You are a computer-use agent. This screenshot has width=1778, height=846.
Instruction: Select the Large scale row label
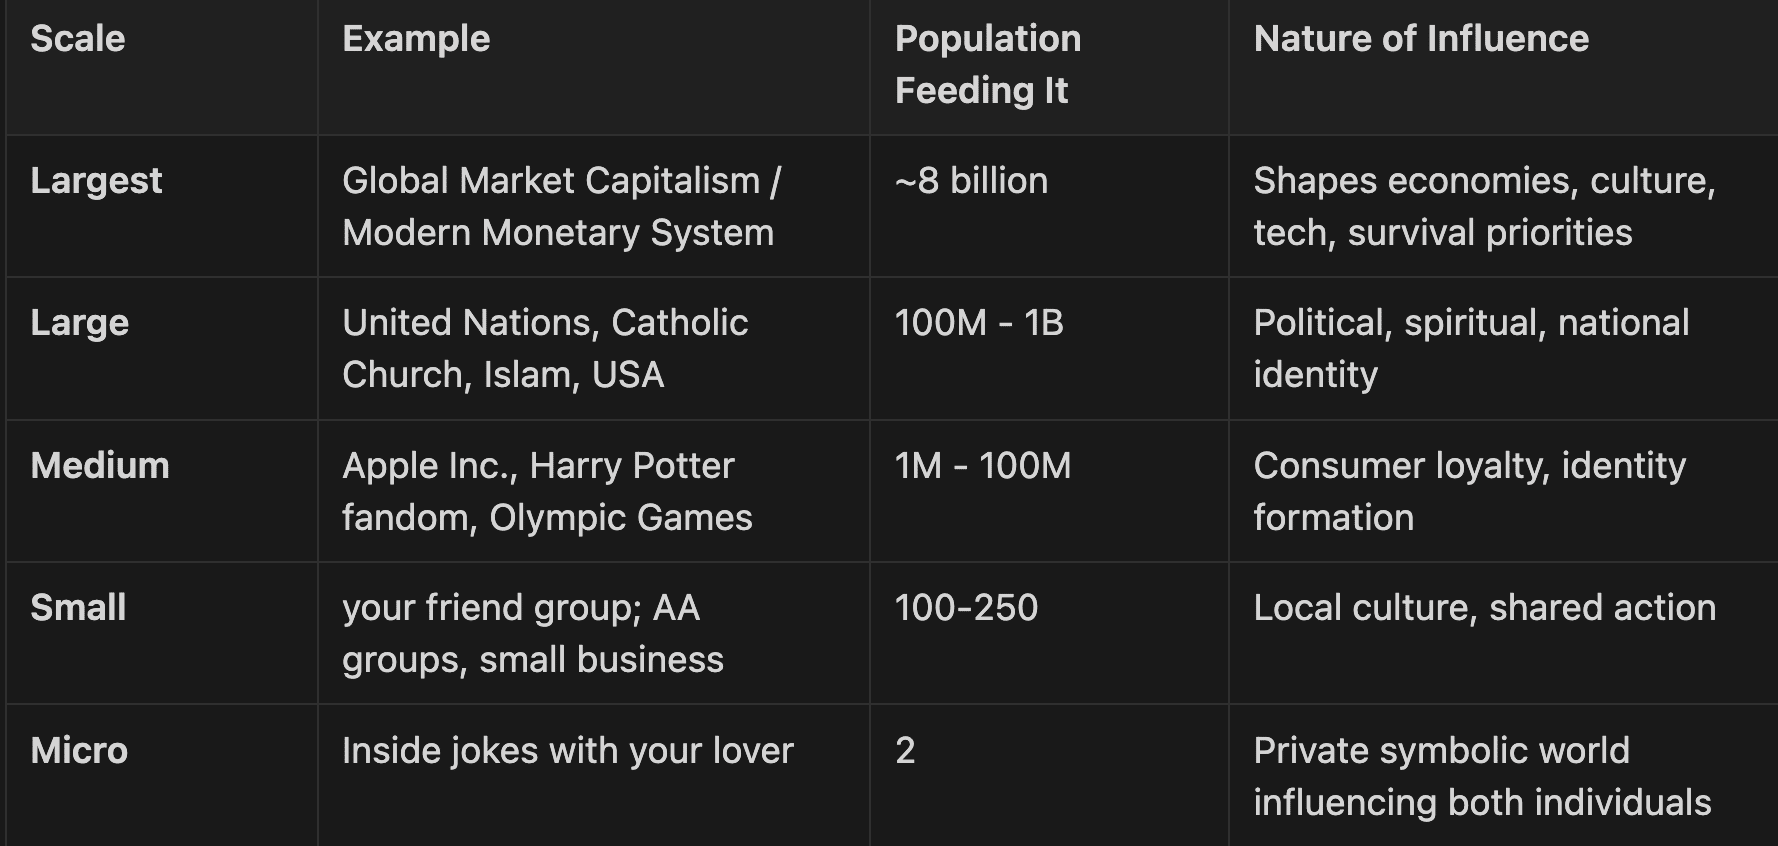(79, 323)
